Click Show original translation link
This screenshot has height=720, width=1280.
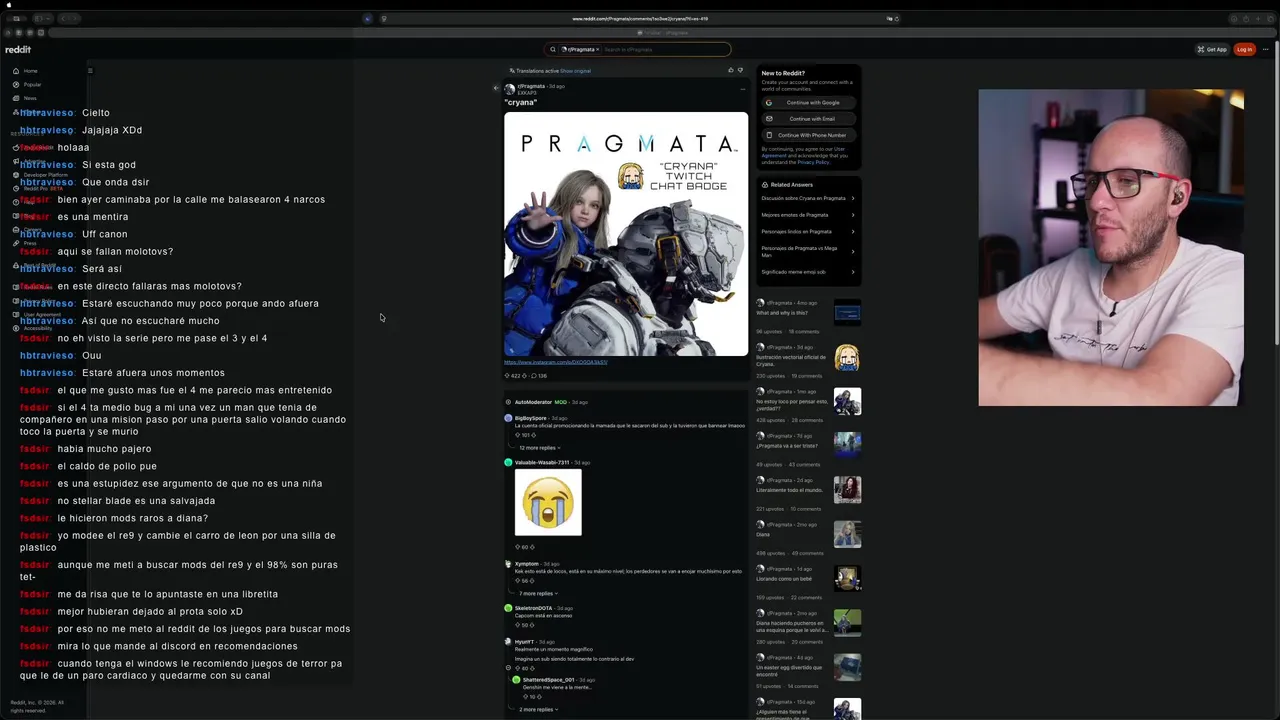click(575, 71)
